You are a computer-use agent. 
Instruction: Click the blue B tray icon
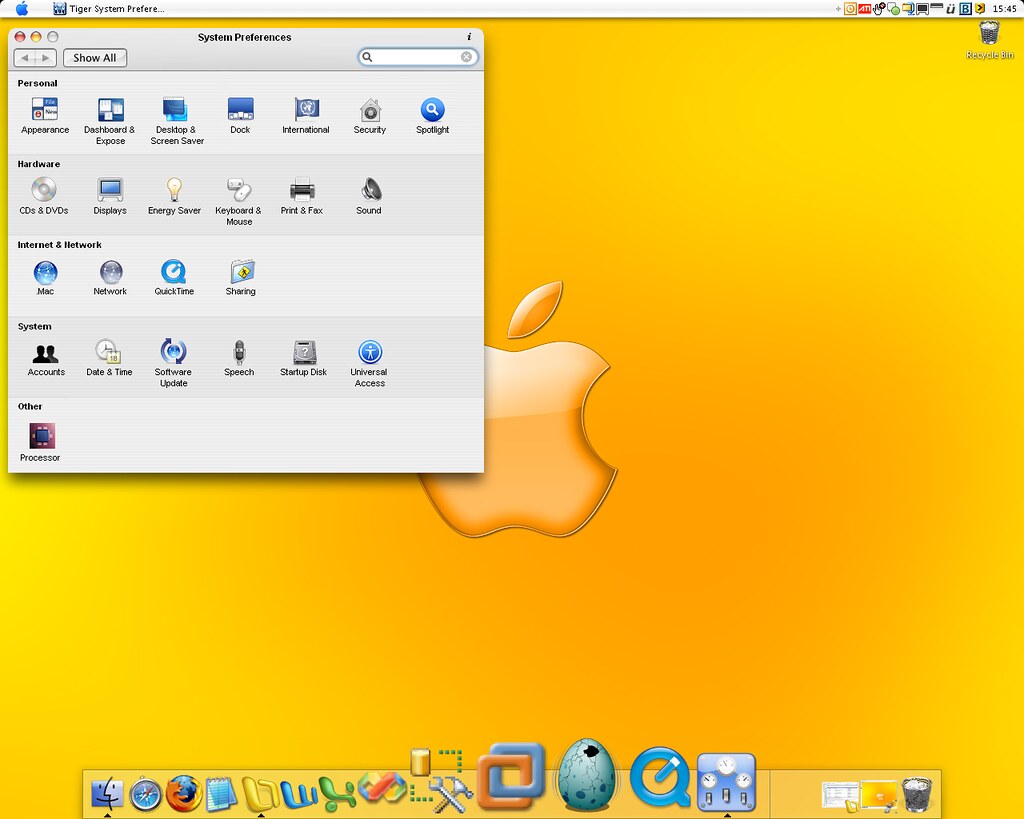tap(965, 8)
